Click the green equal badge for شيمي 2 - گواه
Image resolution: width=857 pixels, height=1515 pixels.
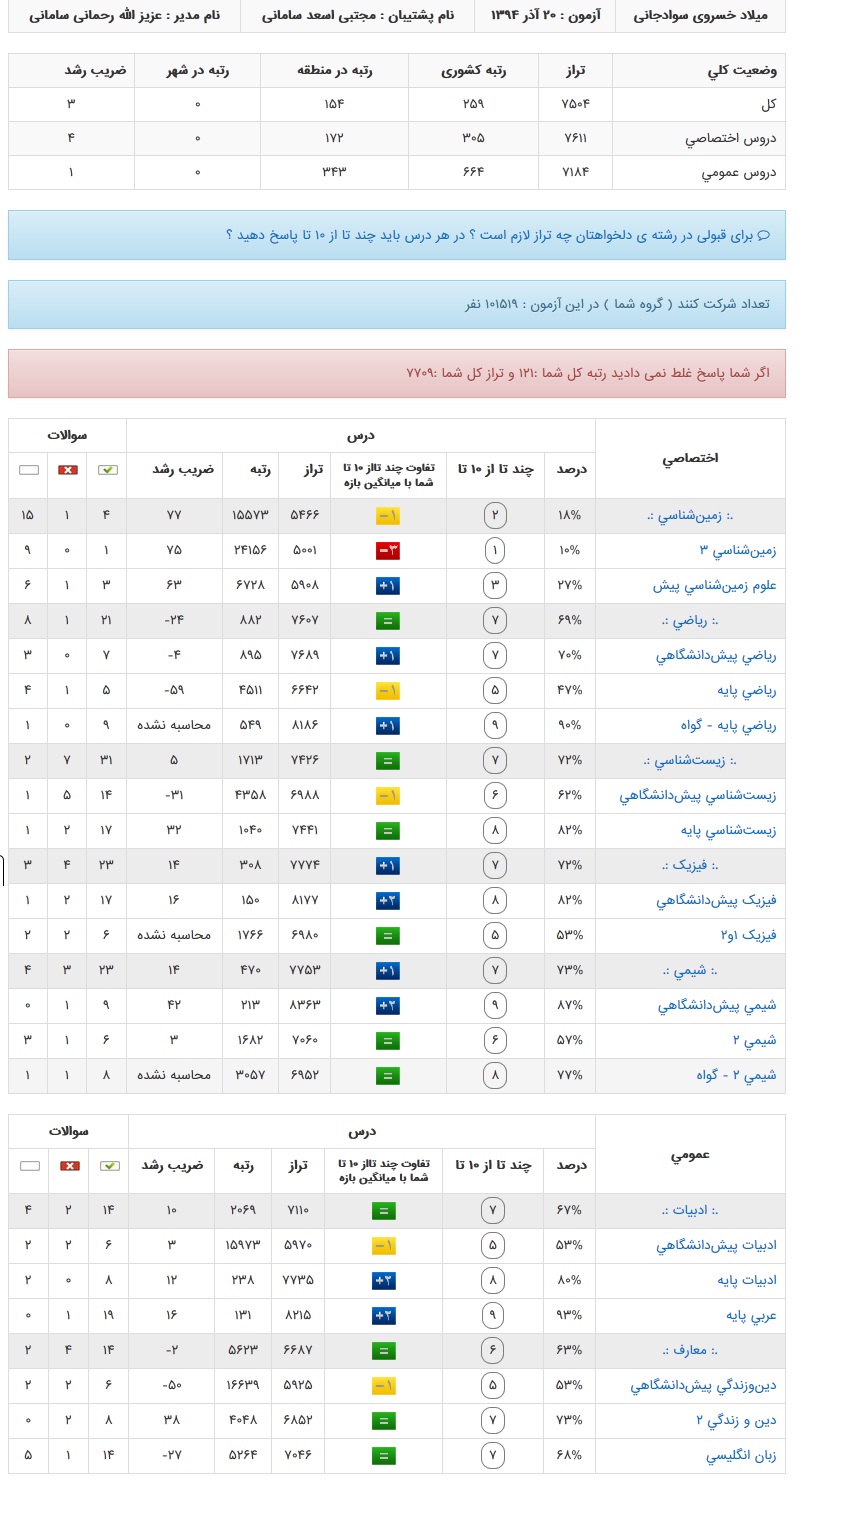tap(388, 1075)
